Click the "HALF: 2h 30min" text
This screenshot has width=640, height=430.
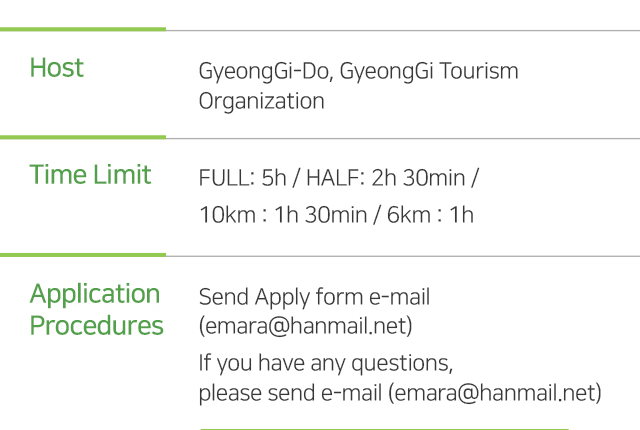386,178
